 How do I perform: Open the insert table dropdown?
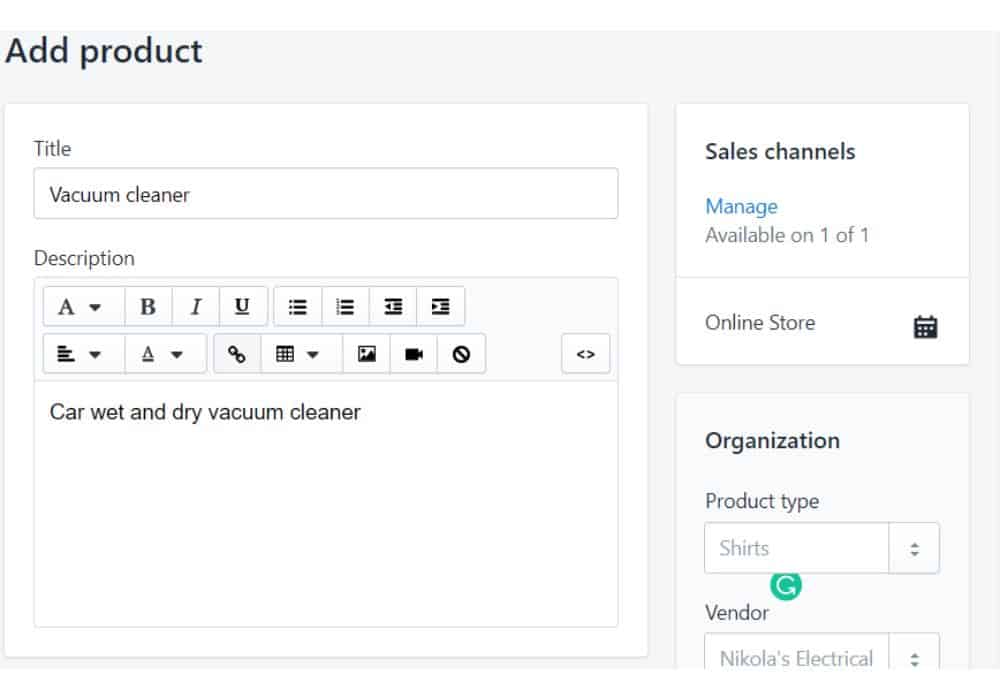297,354
